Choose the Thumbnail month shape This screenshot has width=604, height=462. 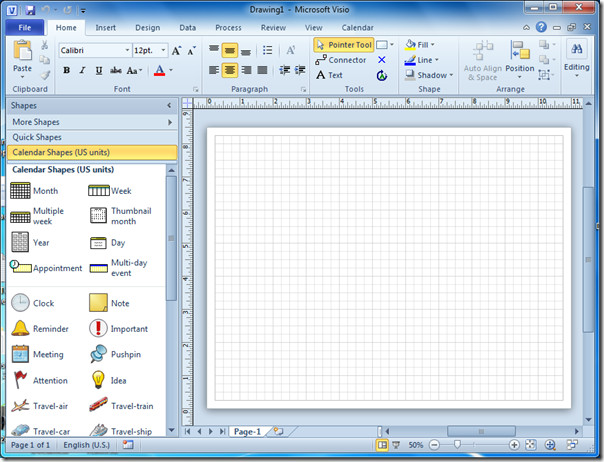(121, 216)
